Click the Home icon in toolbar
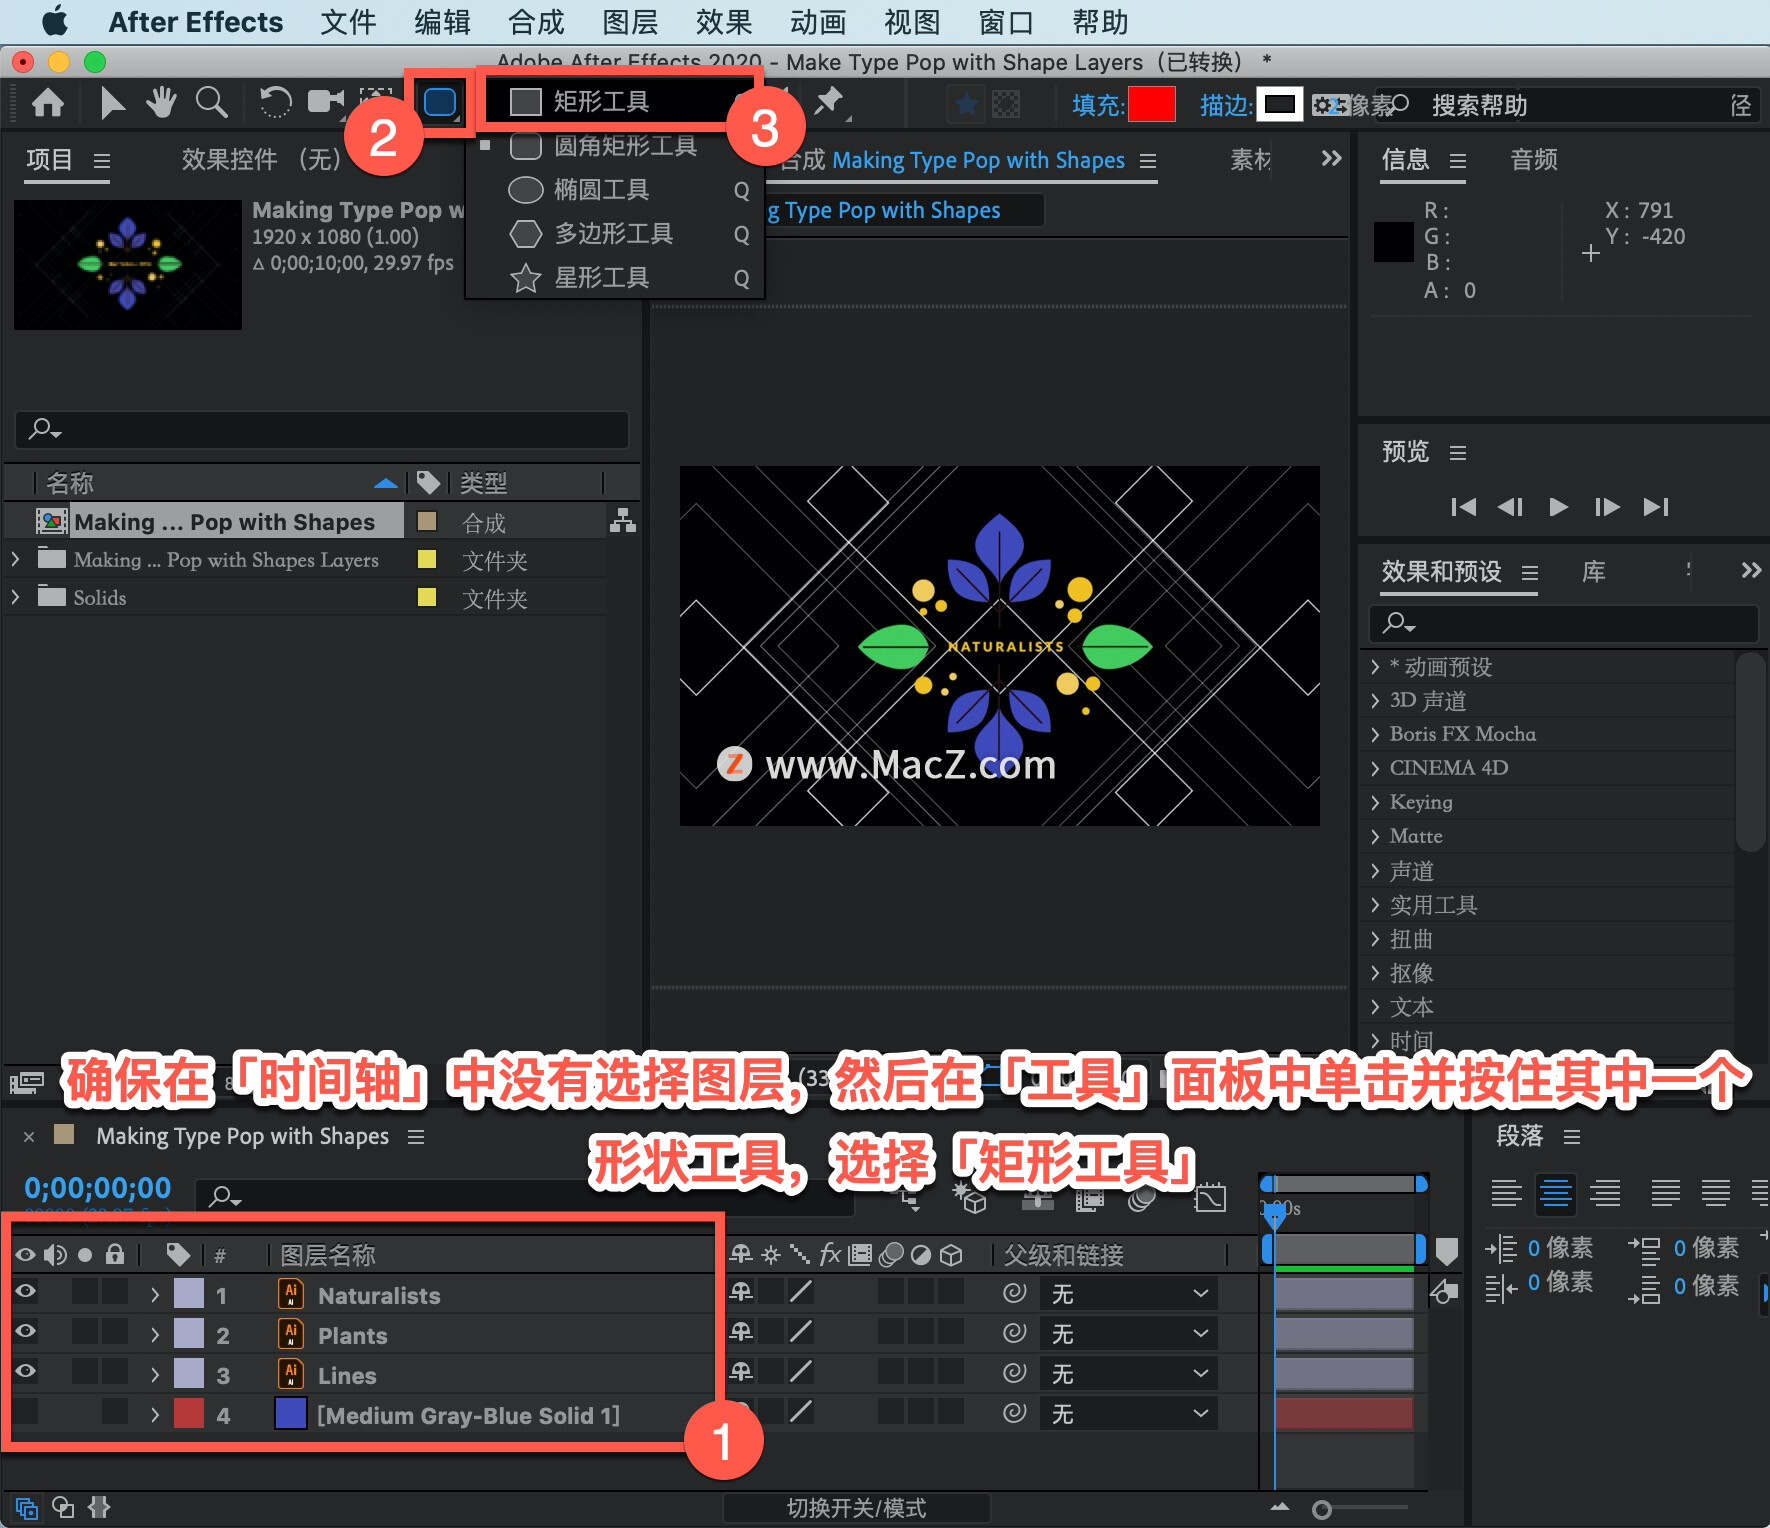 [x=48, y=103]
